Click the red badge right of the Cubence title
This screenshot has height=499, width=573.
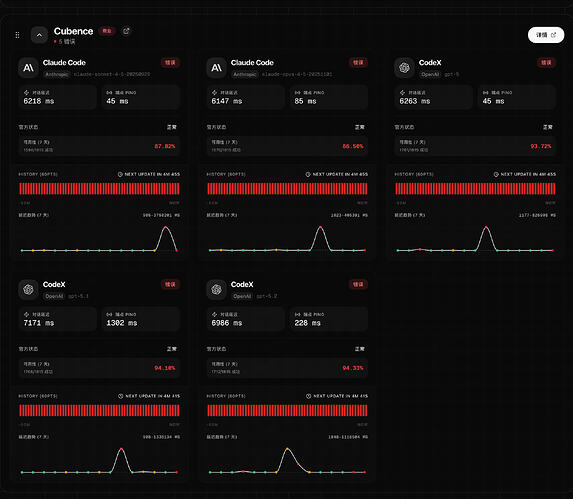coord(107,31)
